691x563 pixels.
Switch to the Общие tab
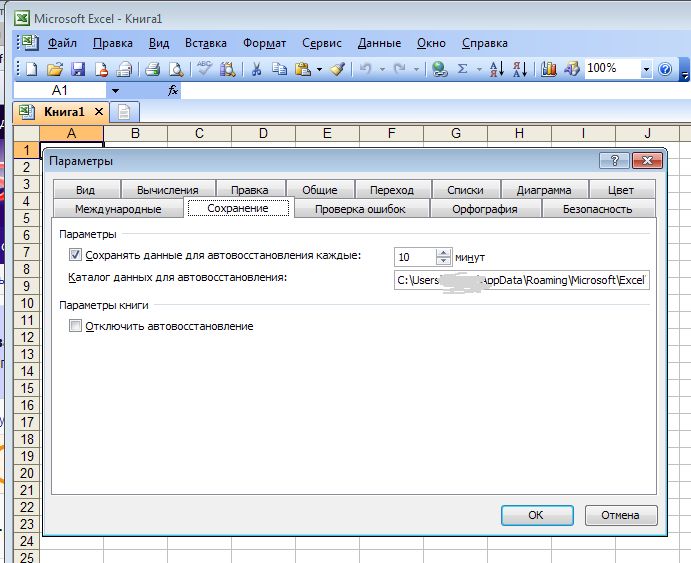tap(320, 190)
